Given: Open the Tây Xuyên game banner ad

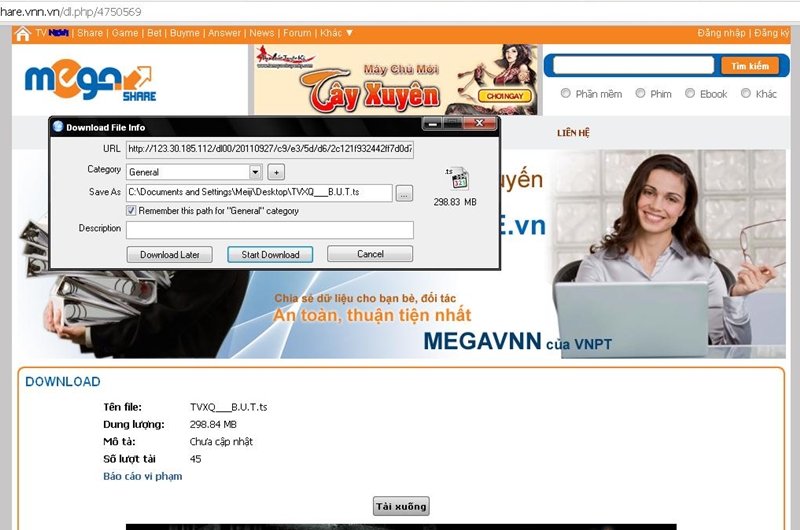Looking at the screenshot, I should tap(396, 80).
